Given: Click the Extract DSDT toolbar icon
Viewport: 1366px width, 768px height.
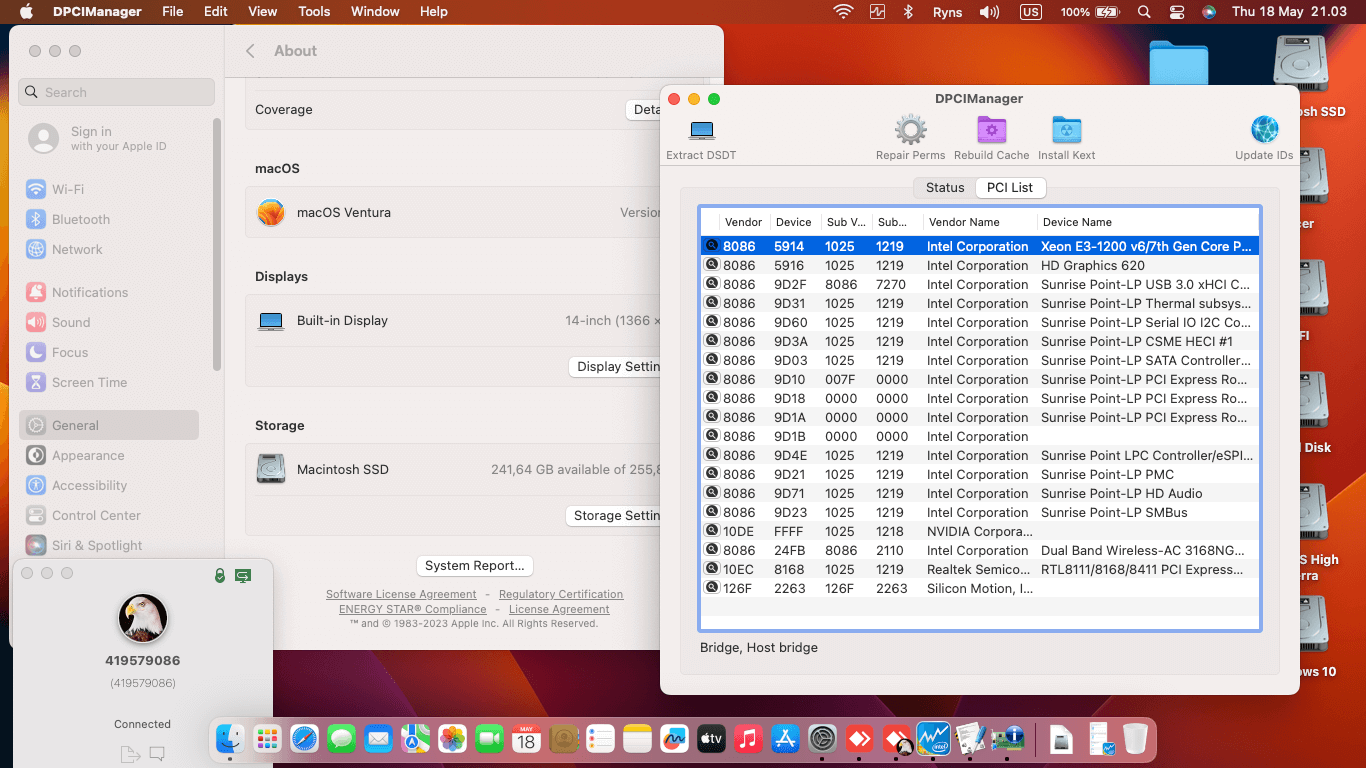Looking at the screenshot, I should coord(702,130).
